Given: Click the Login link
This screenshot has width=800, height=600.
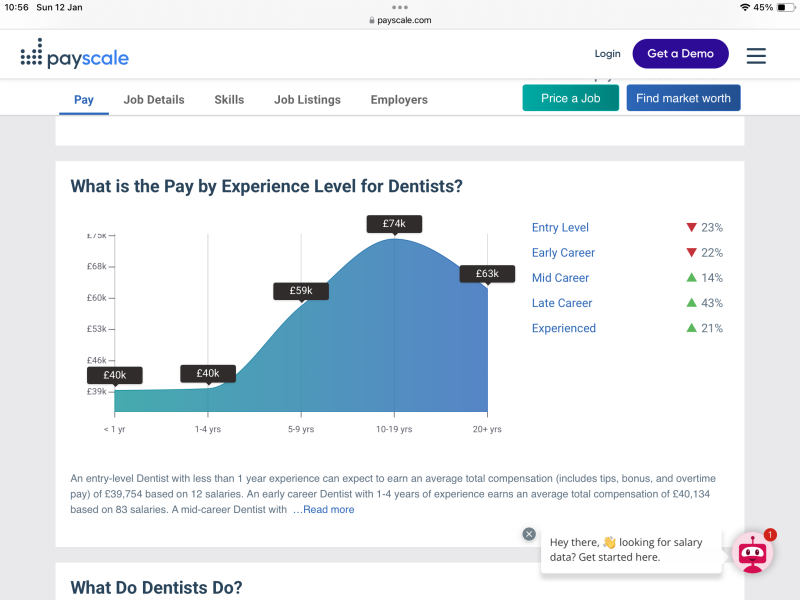Looking at the screenshot, I should pos(607,53).
